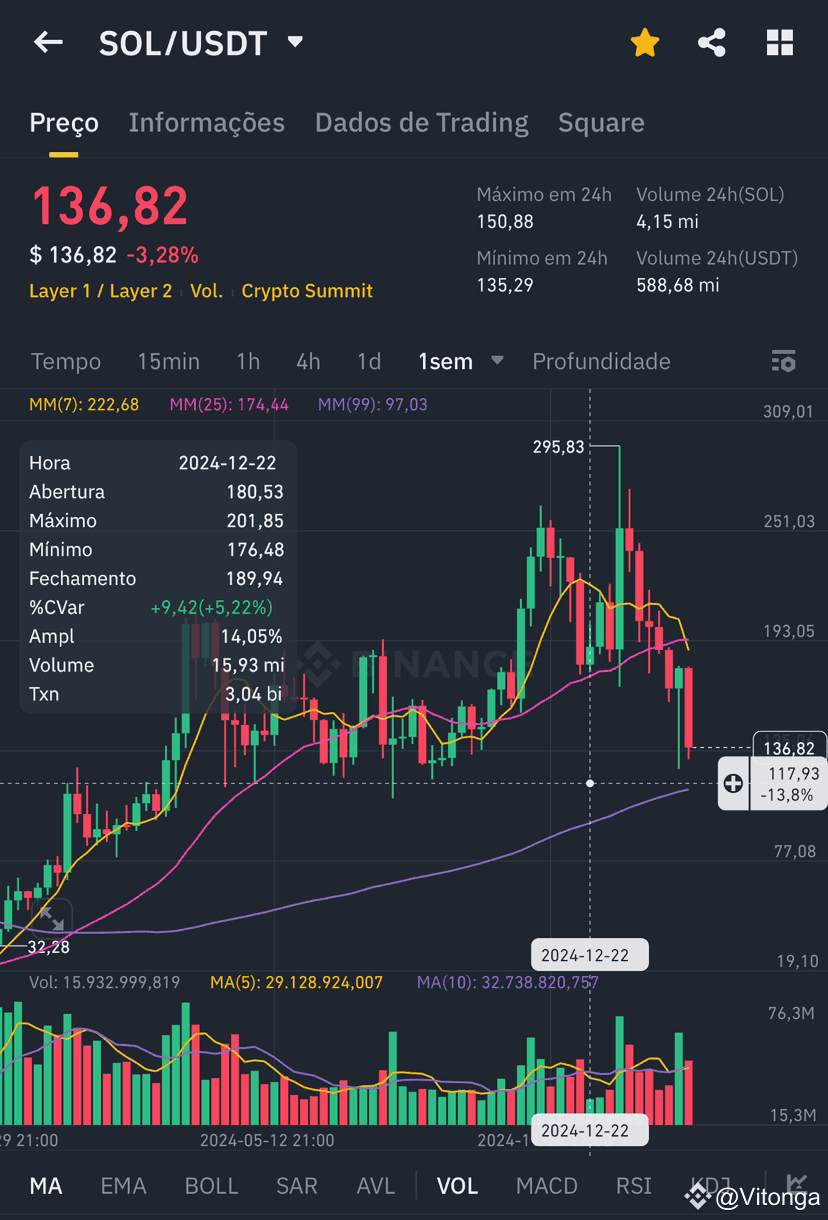
Task: Open the chart settings icon
Action: 784,361
